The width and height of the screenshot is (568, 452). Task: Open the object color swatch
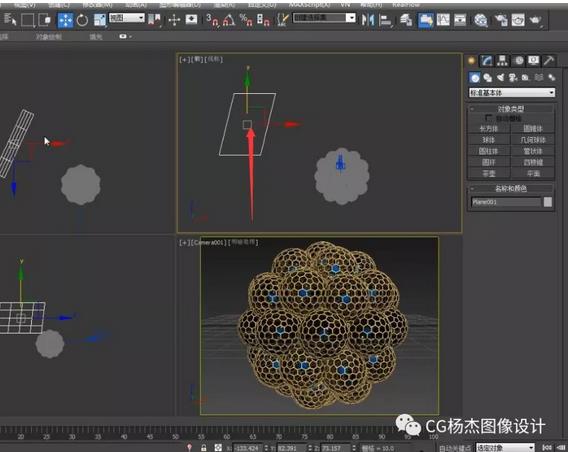tap(548, 202)
